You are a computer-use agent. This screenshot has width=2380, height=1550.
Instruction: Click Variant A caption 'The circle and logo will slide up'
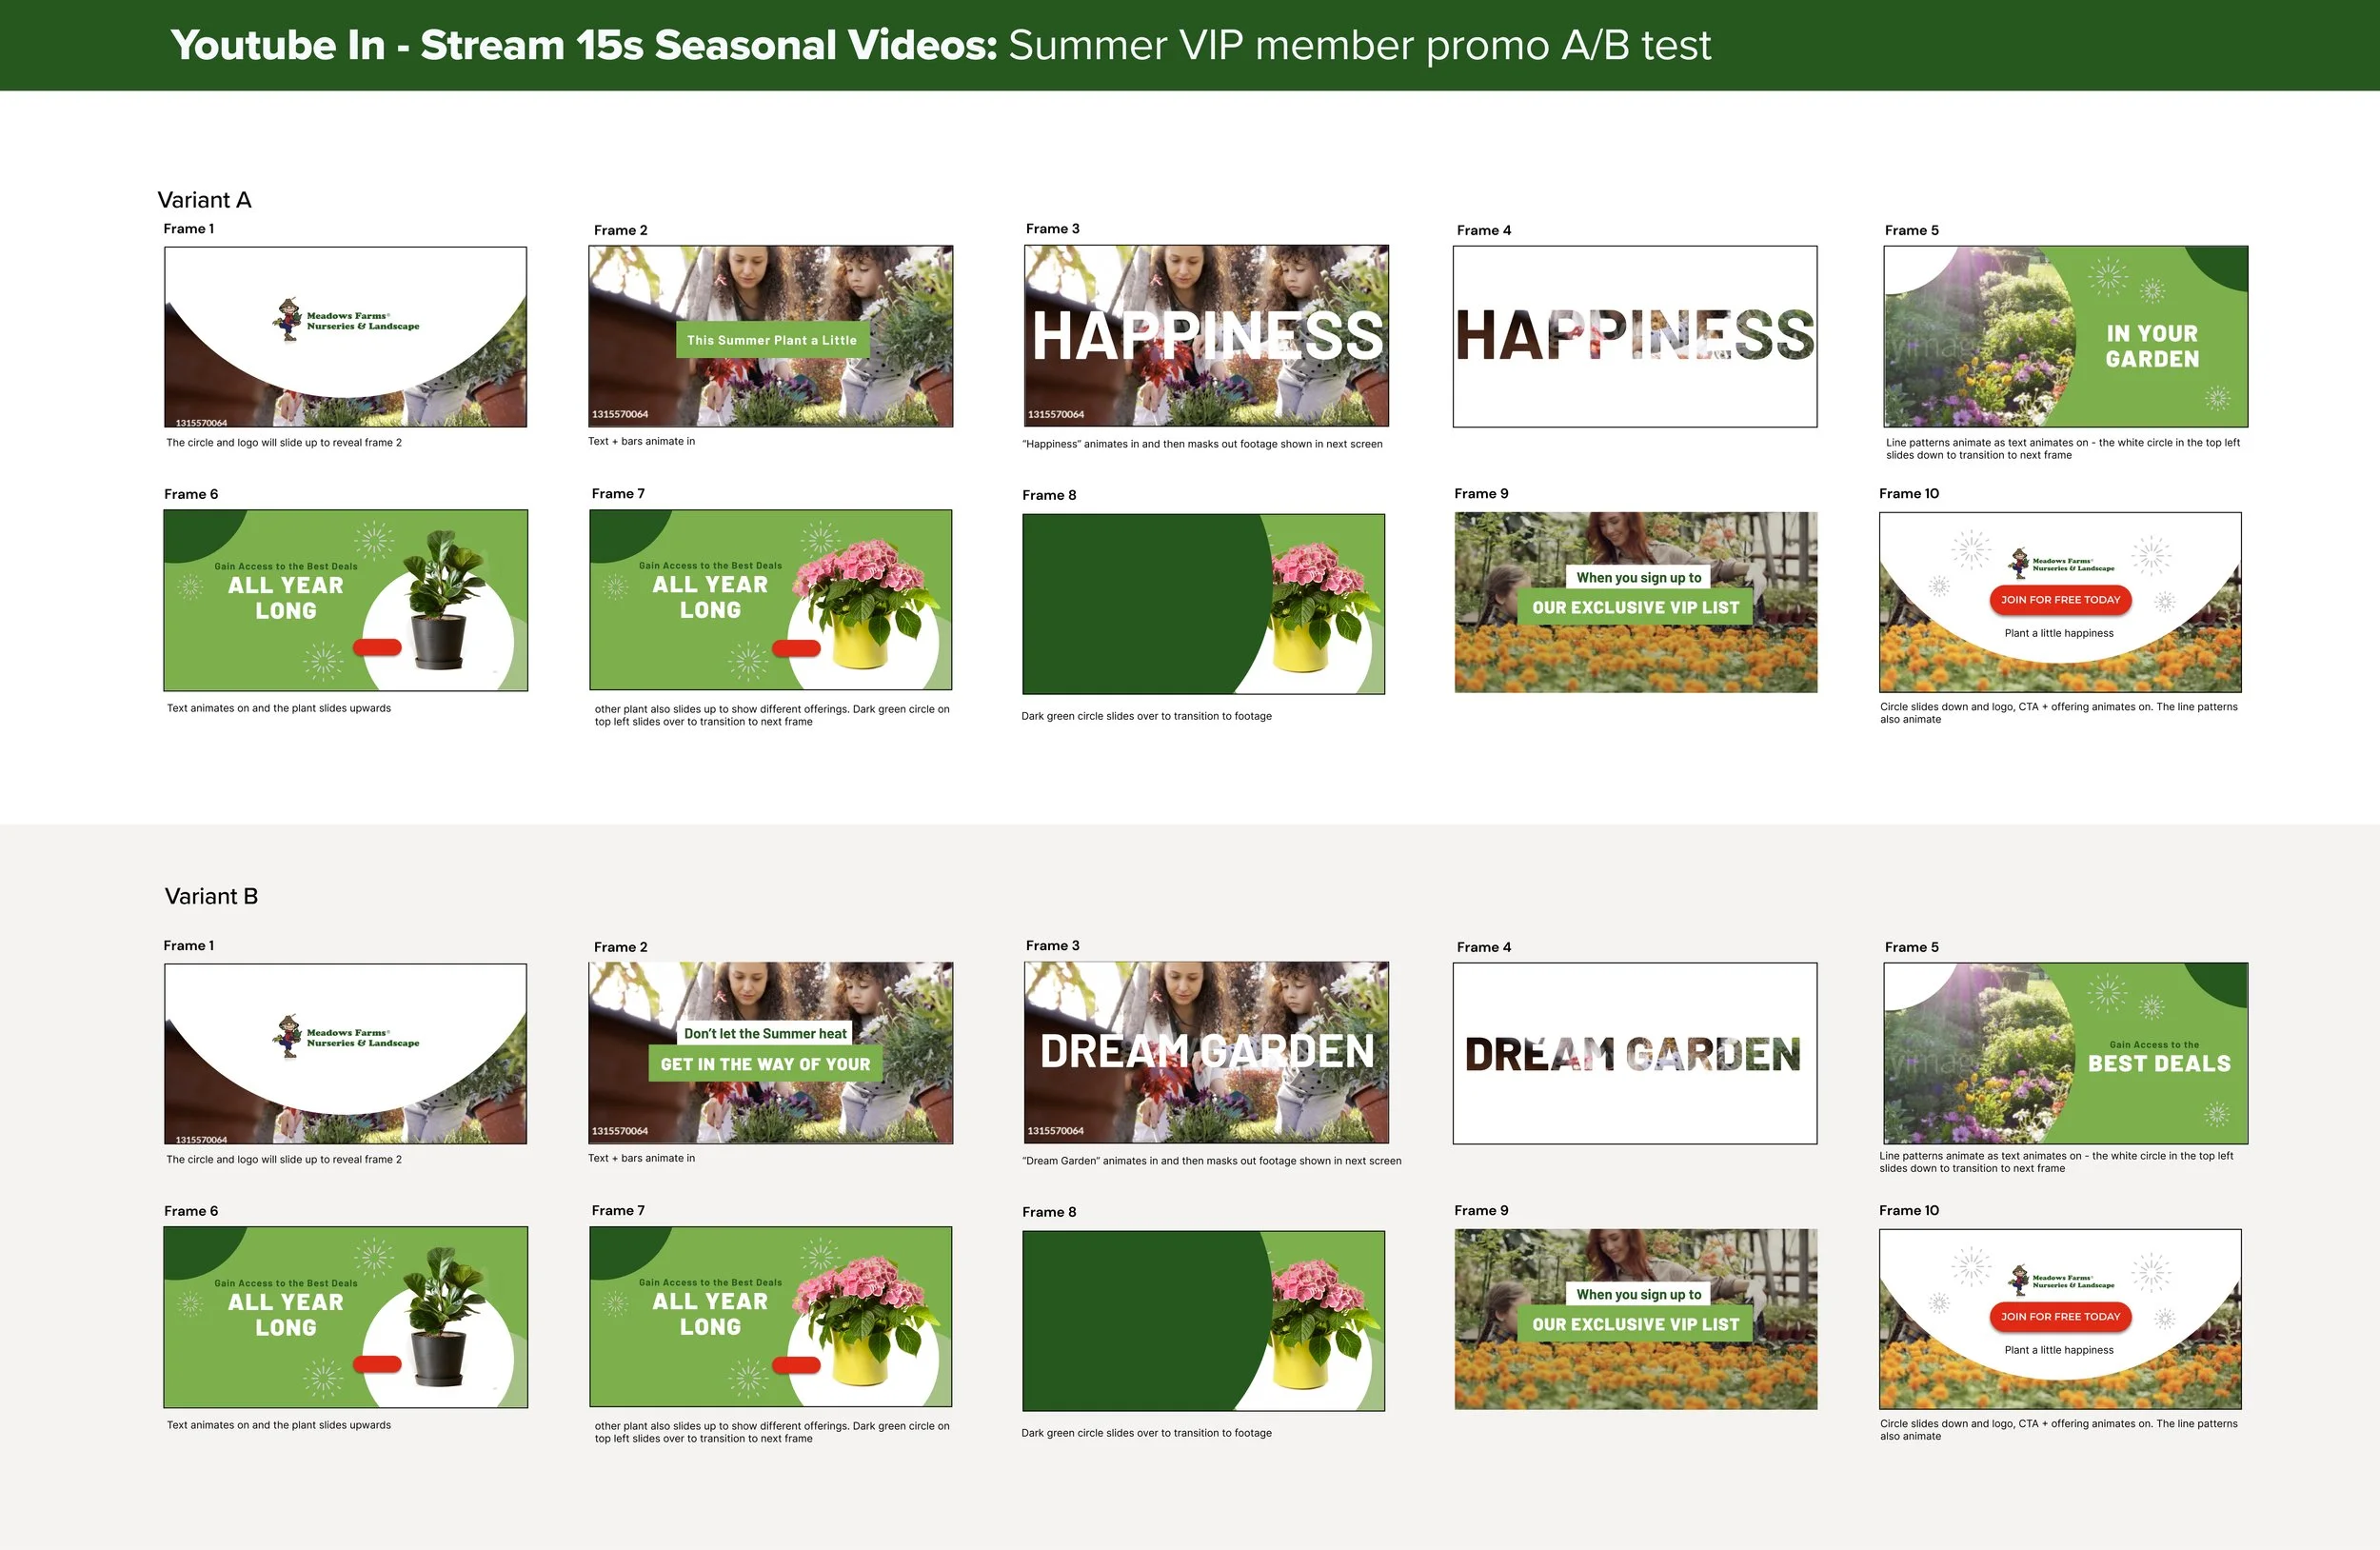284,442
